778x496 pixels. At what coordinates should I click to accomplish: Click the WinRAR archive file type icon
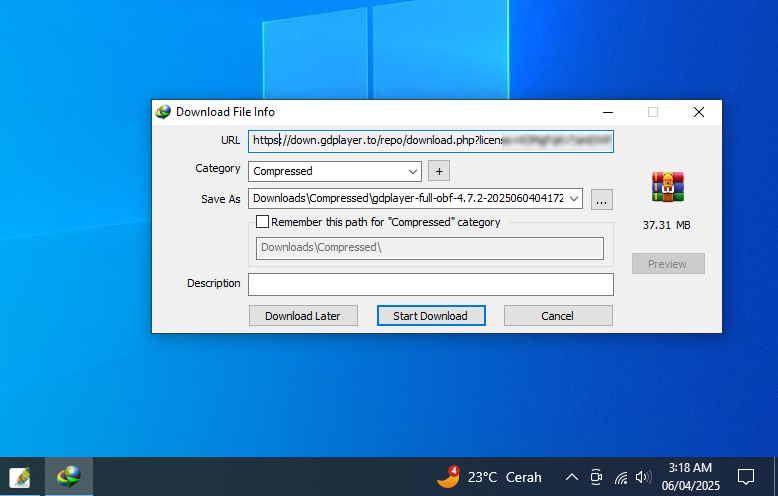click(668, 187)
